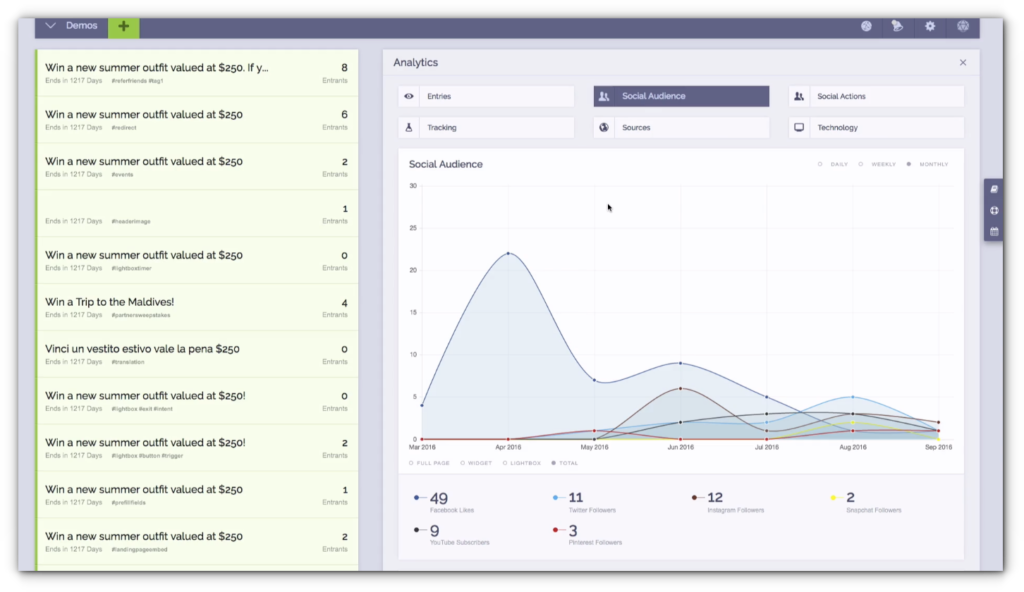Open settings gear icon in top bar
Image resolution: width=1024 pixels, height=592 pixels.
(x=930, y=26)
